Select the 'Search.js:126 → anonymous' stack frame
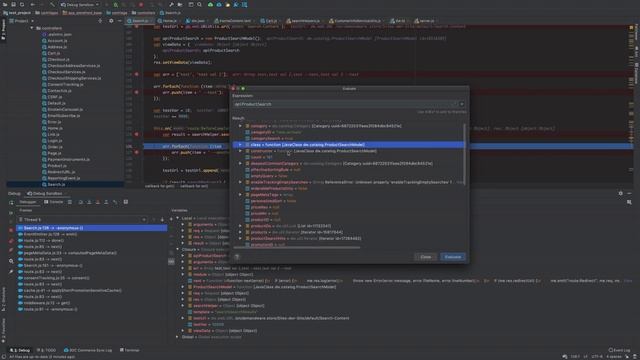This screenshot has height=360, width=640. (x=91, y=228)
